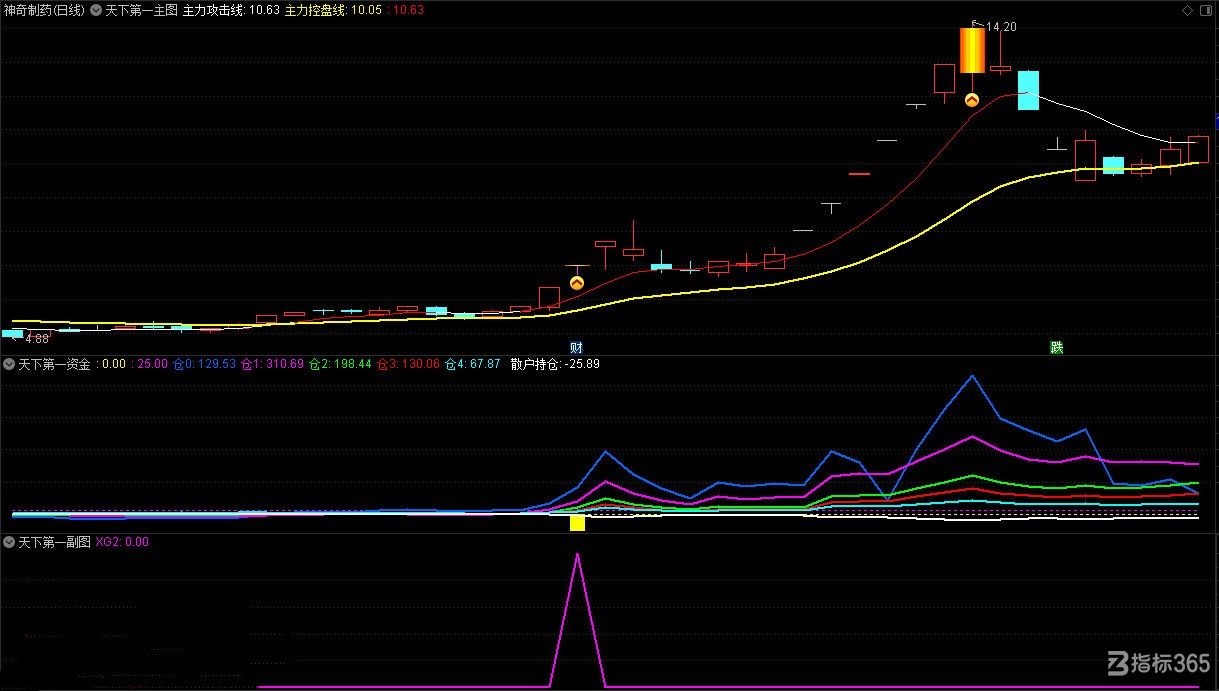Click the orange up-arrow signal near 14.20 peak
Screen dimensions: 1219x691
[971, 100]
